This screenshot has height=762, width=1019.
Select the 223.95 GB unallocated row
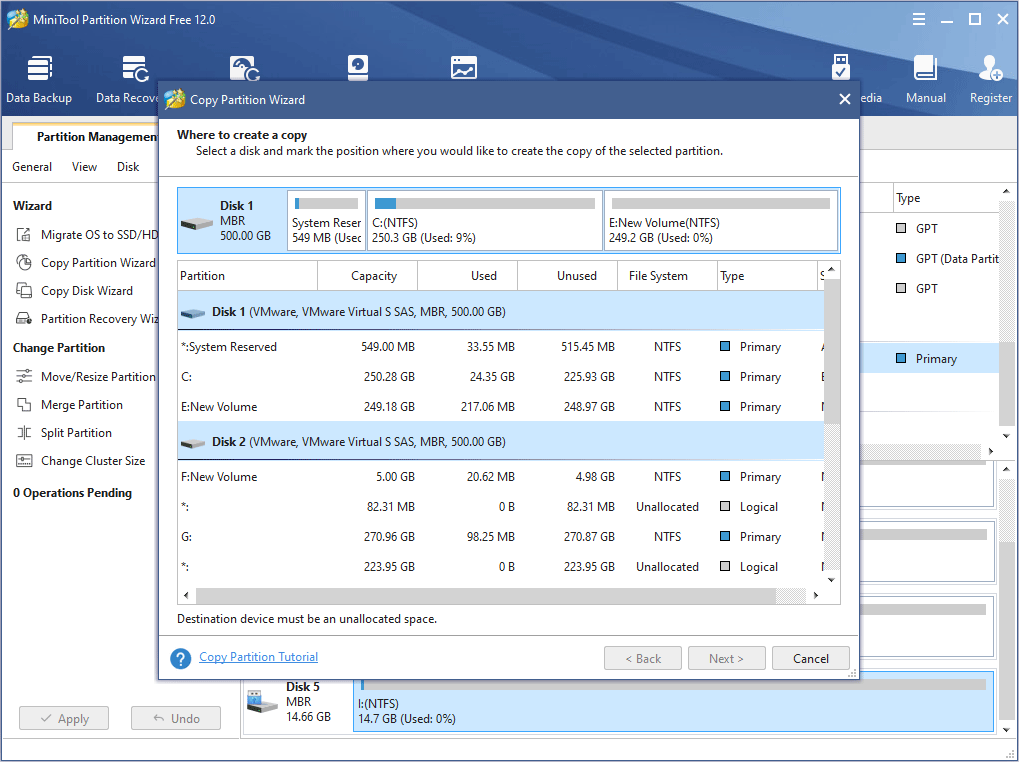(501, 566)
